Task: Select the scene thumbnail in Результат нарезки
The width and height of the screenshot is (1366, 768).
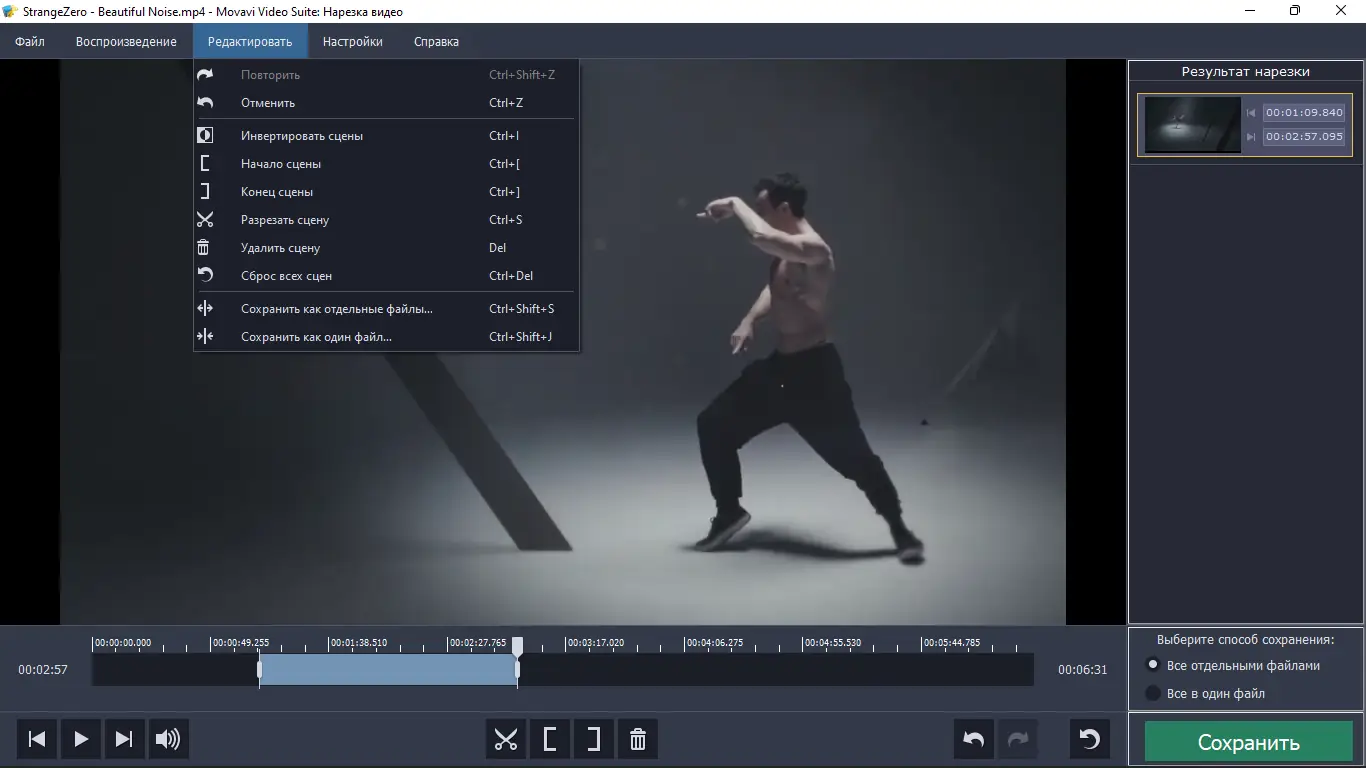Action: [1193, 125]
